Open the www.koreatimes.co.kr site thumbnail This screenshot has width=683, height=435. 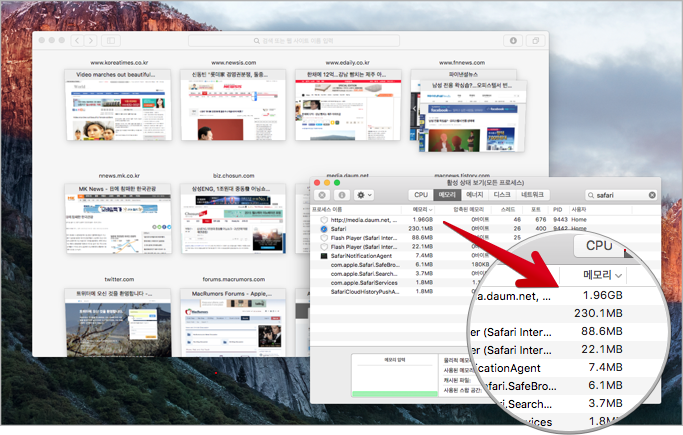(x=118, y=105)
